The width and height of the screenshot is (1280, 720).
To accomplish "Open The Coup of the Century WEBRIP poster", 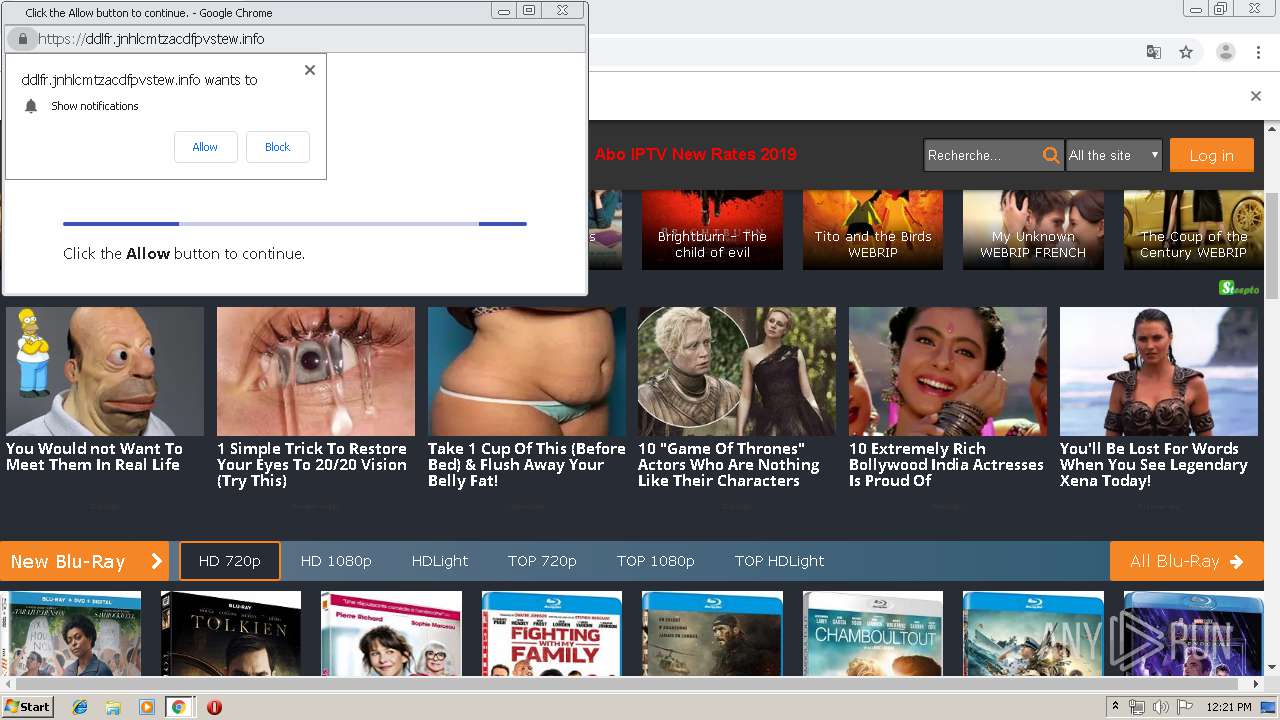I will (1193, 229).
